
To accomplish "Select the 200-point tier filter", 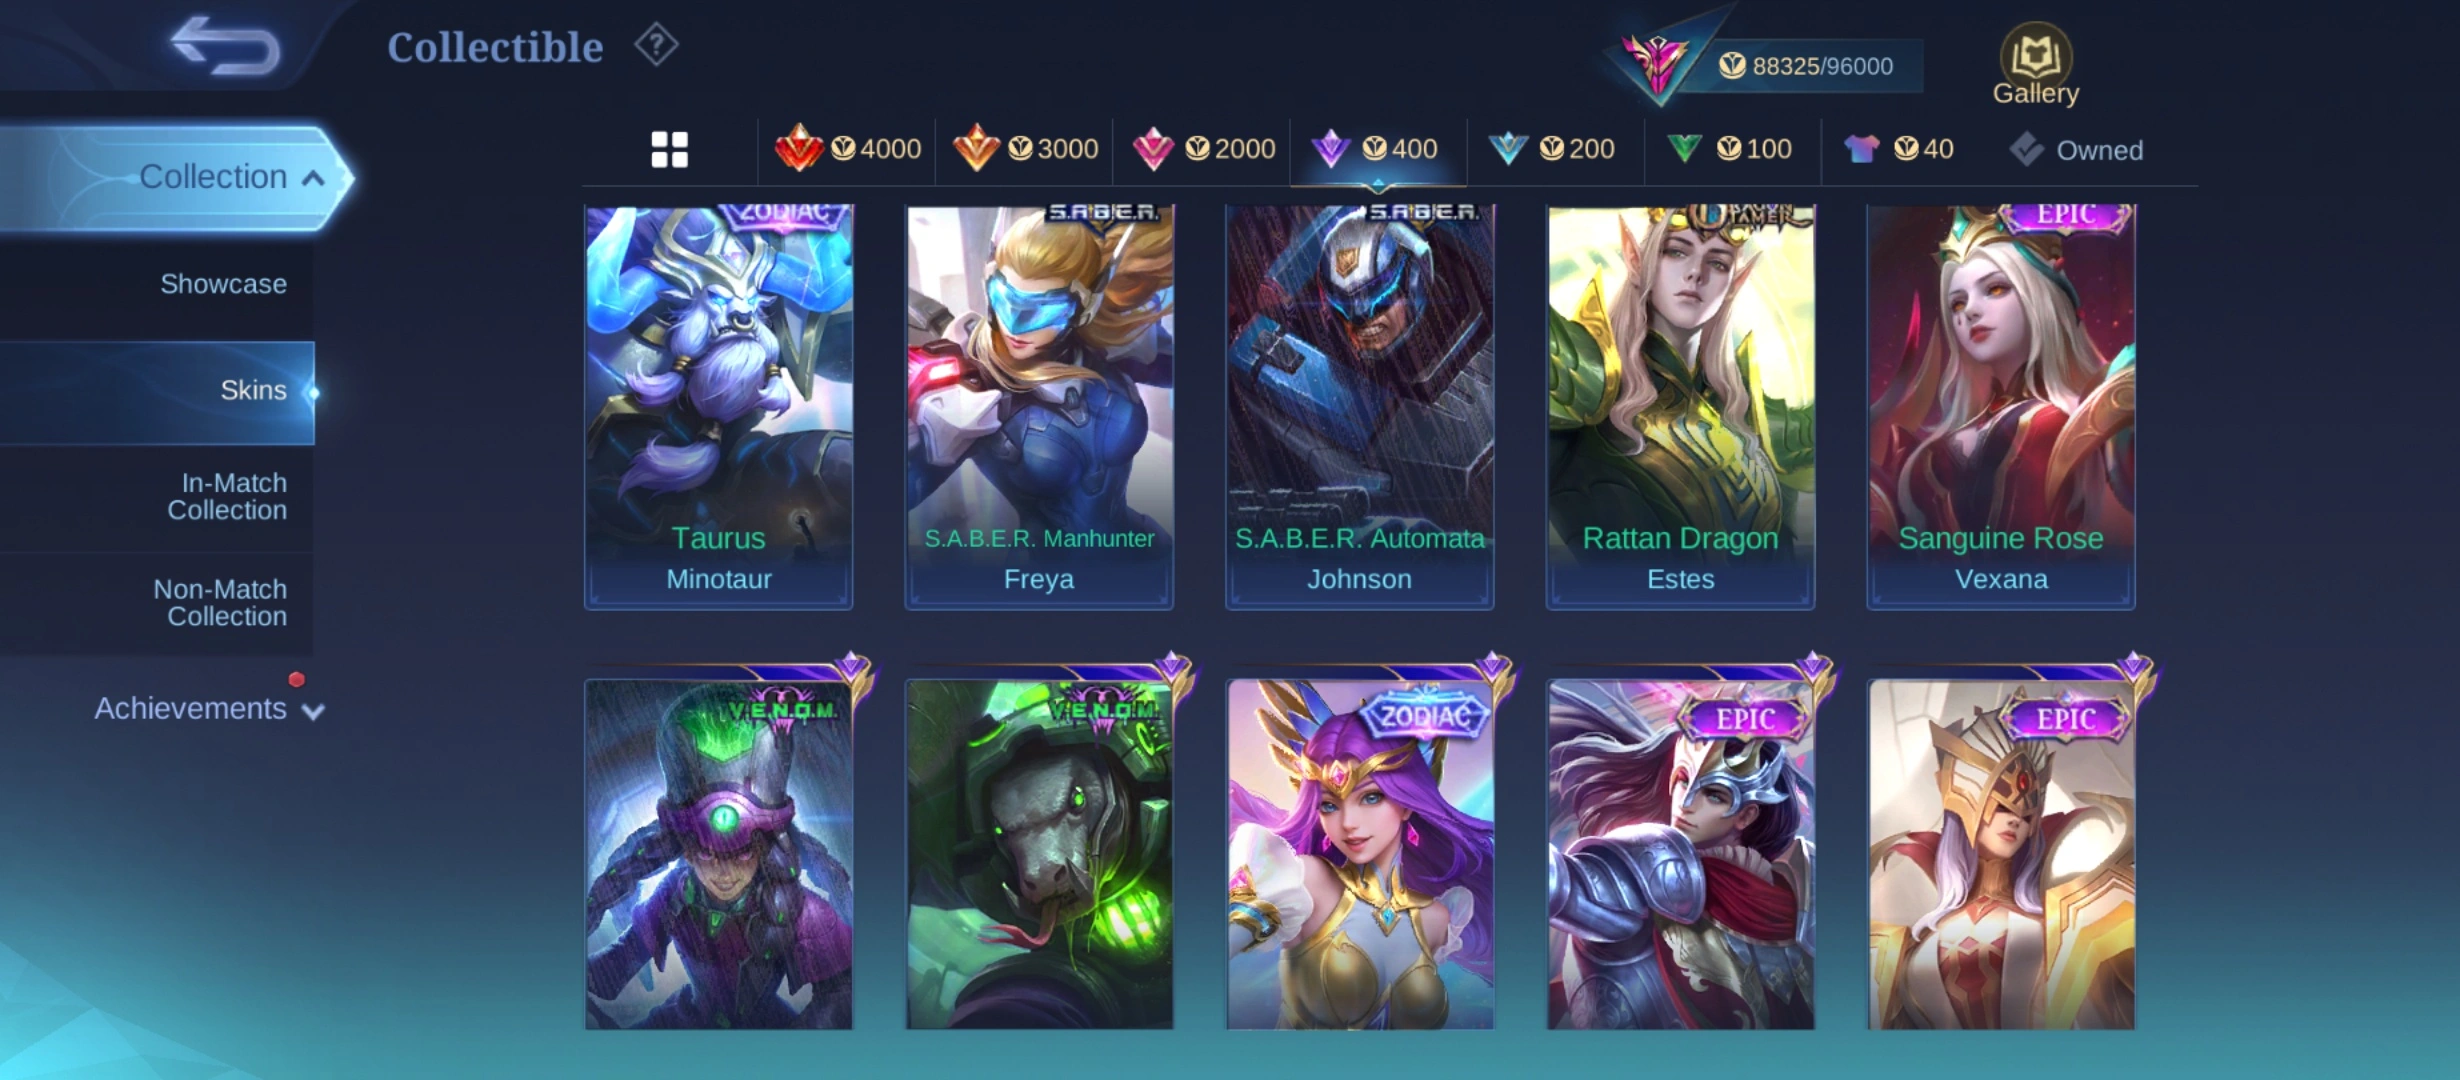I will click(1552, 149).
